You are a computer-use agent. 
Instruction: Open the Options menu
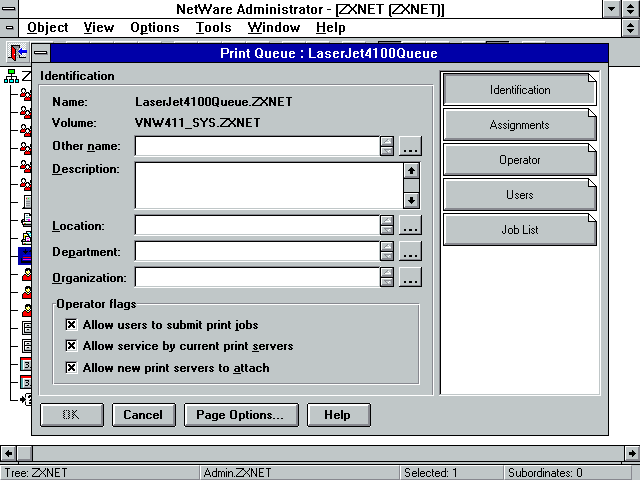click(155, 27)
